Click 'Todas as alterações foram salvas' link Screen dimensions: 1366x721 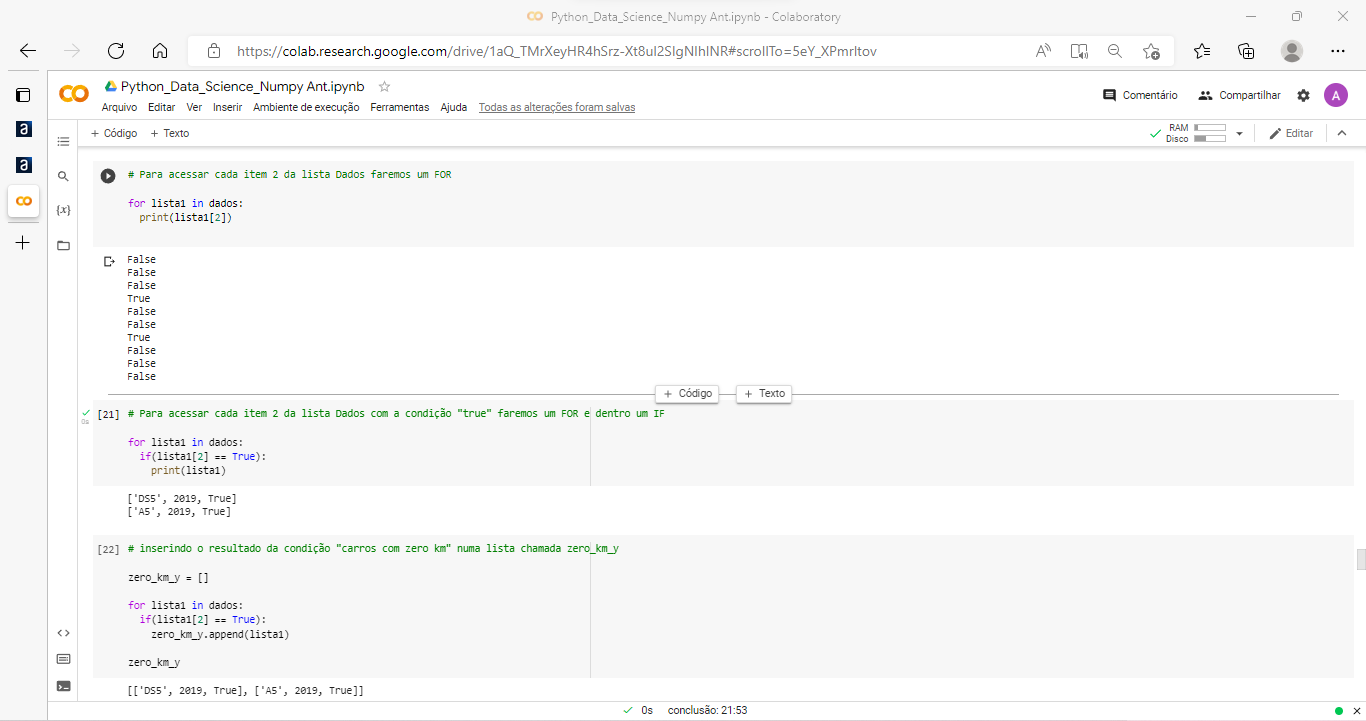click(556, 107)
